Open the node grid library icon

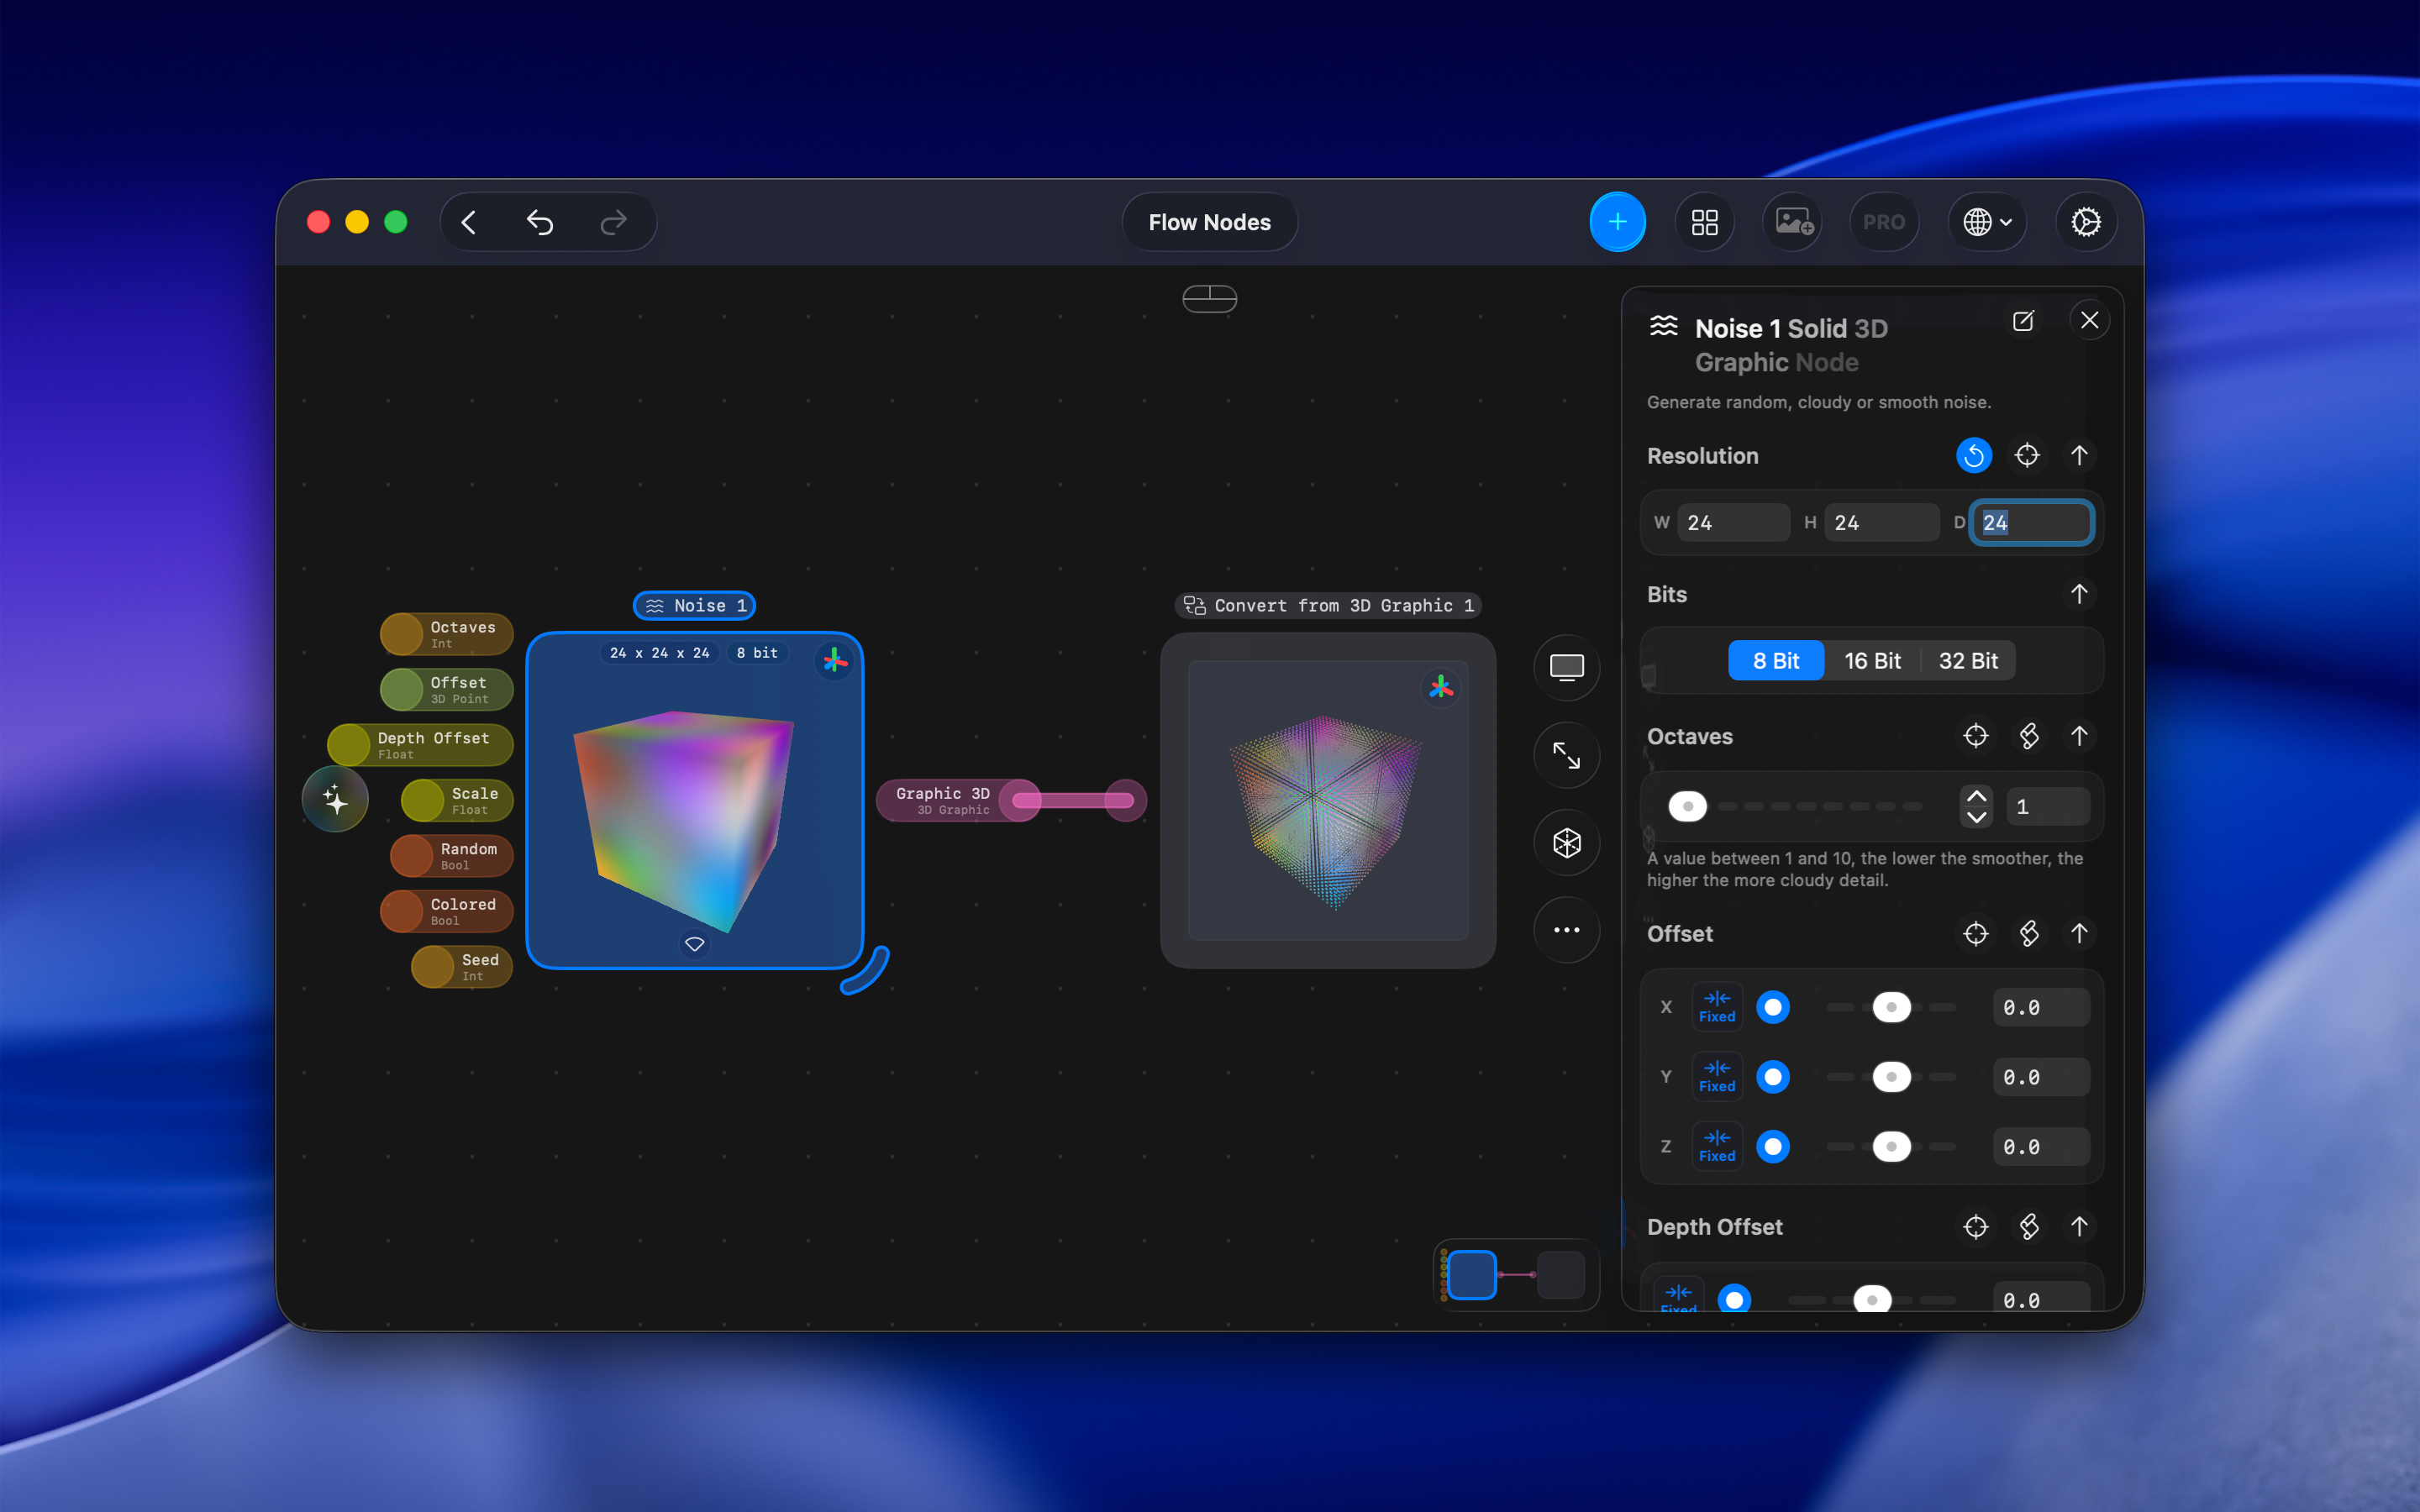point(1704,222)
